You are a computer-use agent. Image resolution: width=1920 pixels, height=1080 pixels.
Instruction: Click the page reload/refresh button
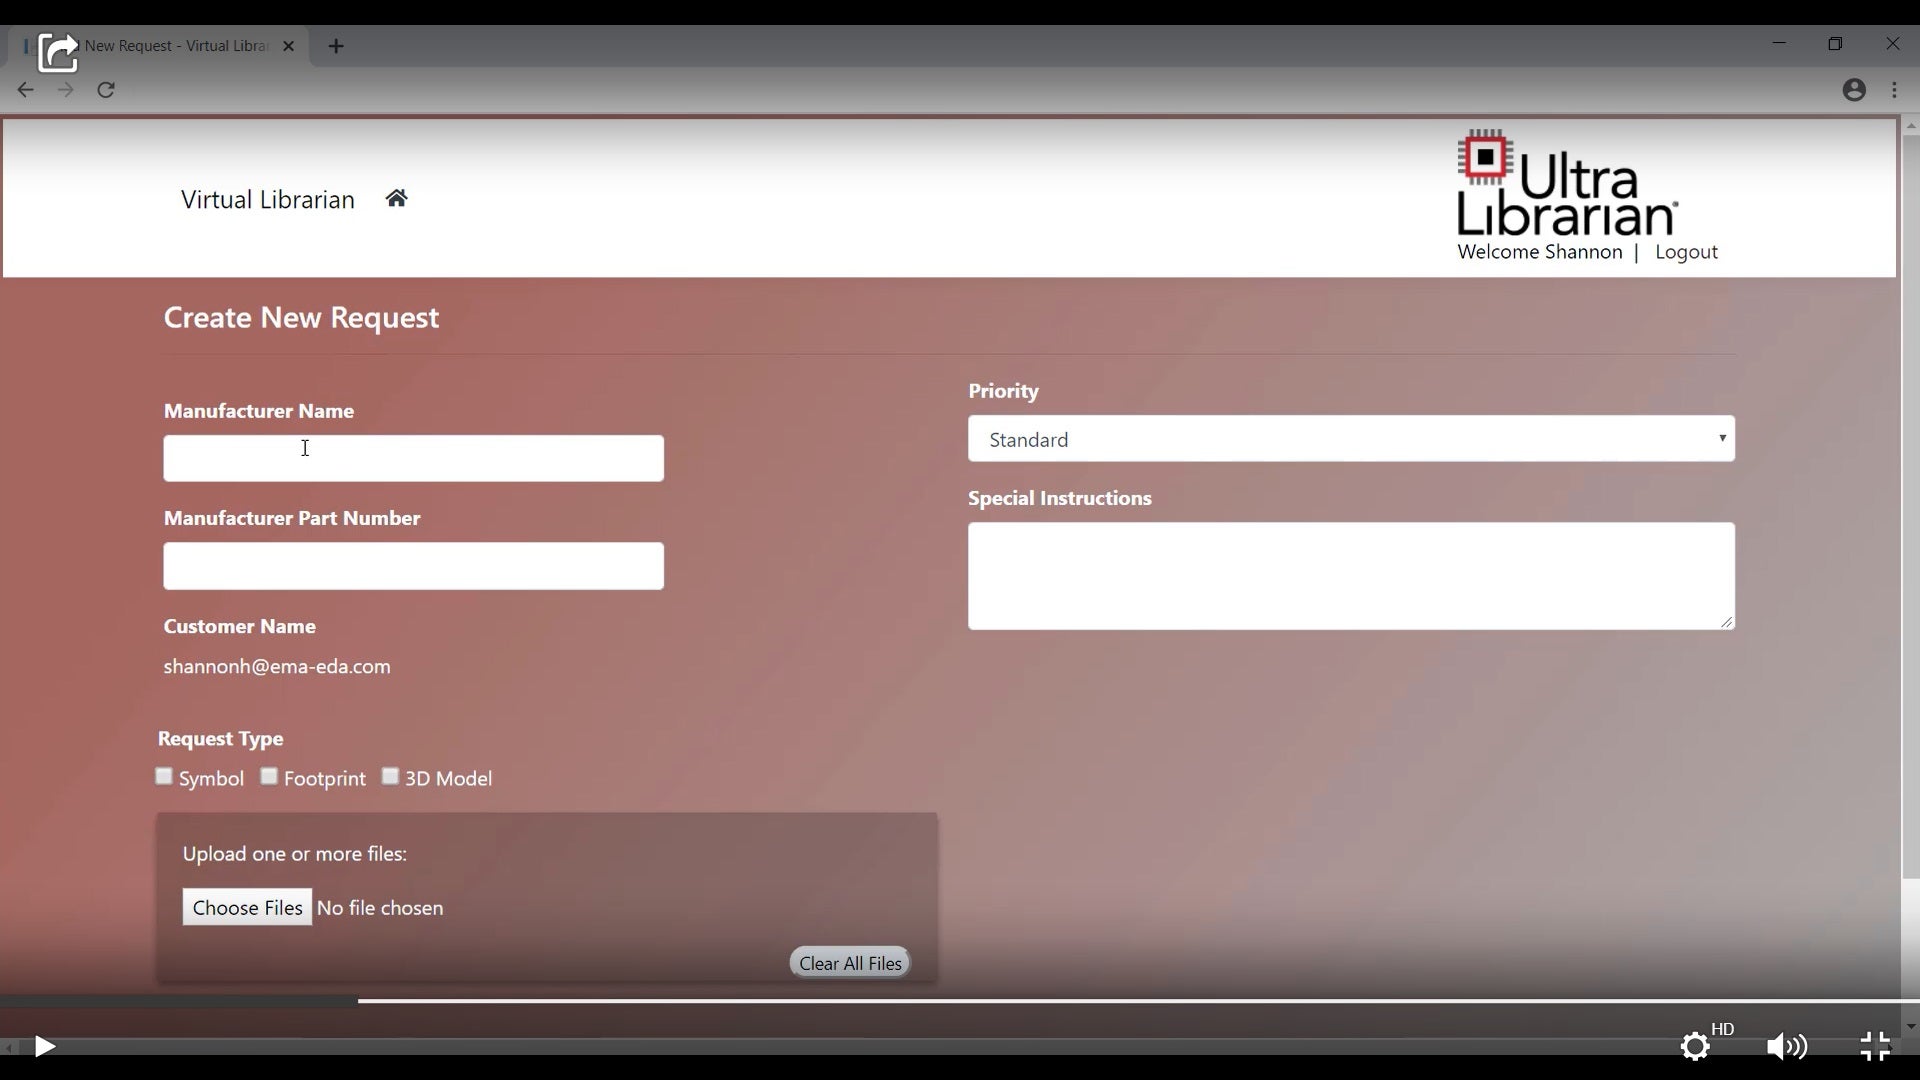point(109,88)
